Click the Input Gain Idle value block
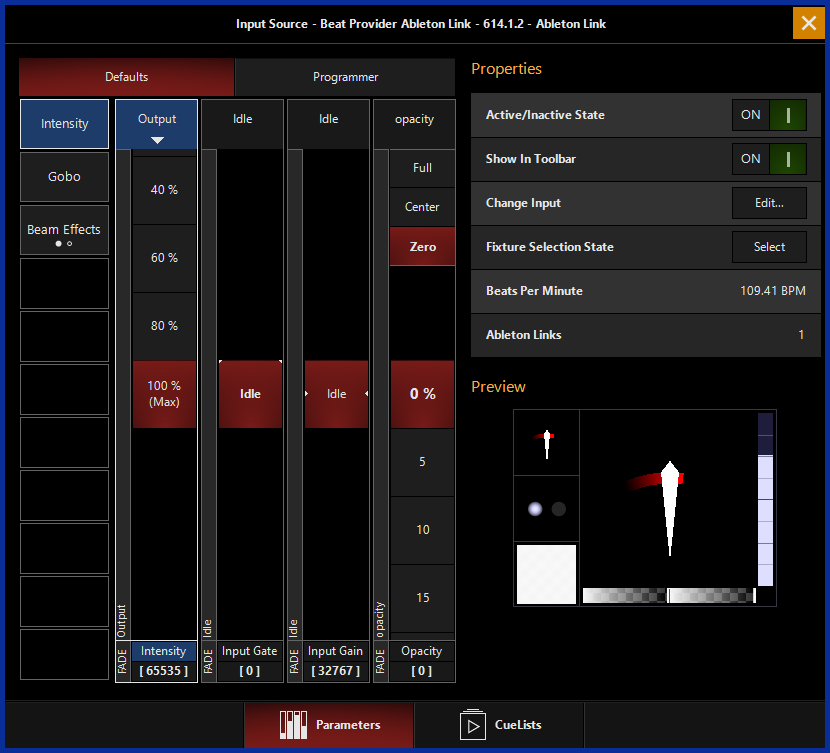The image size is (830, 753). tap(336, 394)
